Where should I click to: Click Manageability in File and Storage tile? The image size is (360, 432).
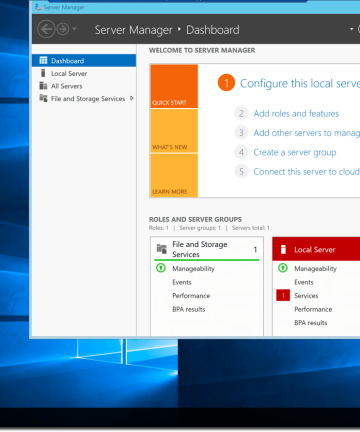point(193,269)
